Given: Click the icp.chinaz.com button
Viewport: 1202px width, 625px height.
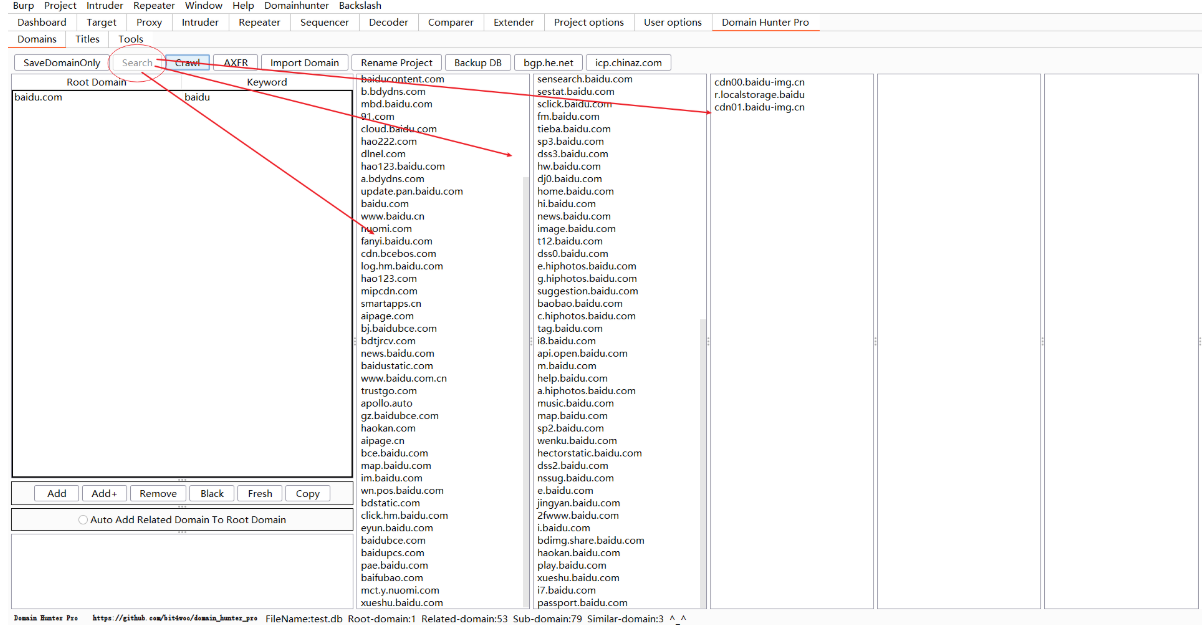Looking at the screenshot, I should coord(628,62).
